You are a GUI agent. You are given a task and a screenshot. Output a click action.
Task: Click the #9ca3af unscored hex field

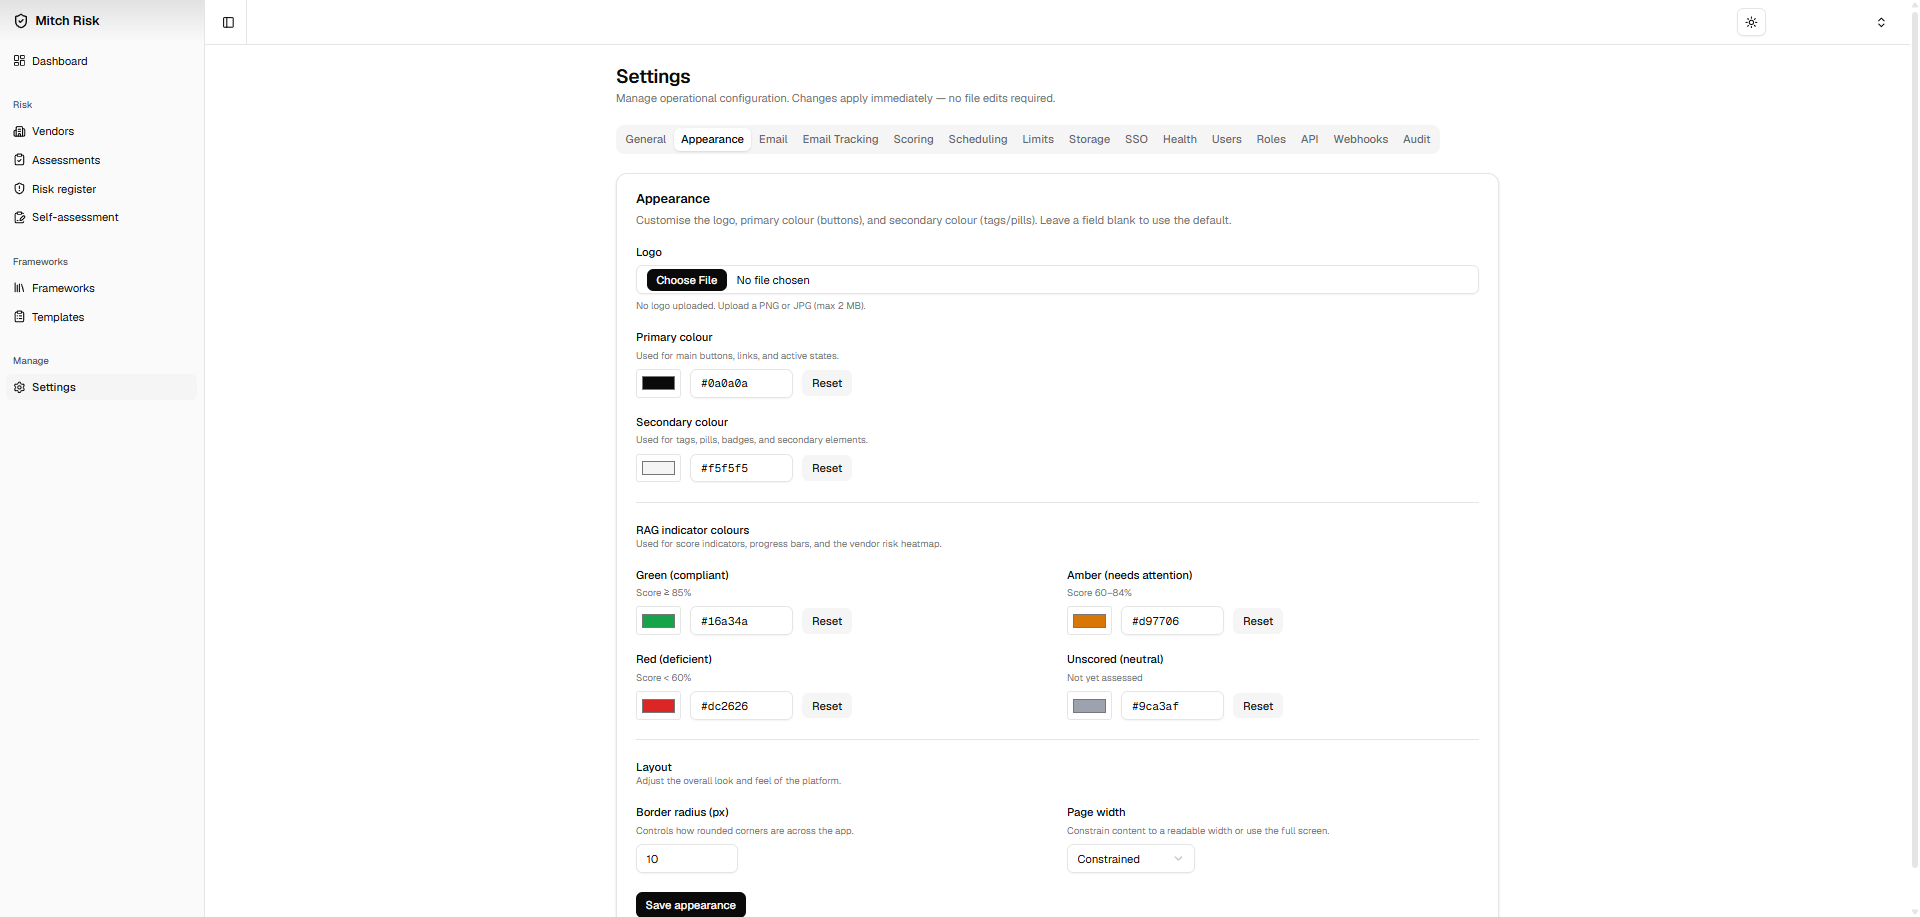point(1172,706)
